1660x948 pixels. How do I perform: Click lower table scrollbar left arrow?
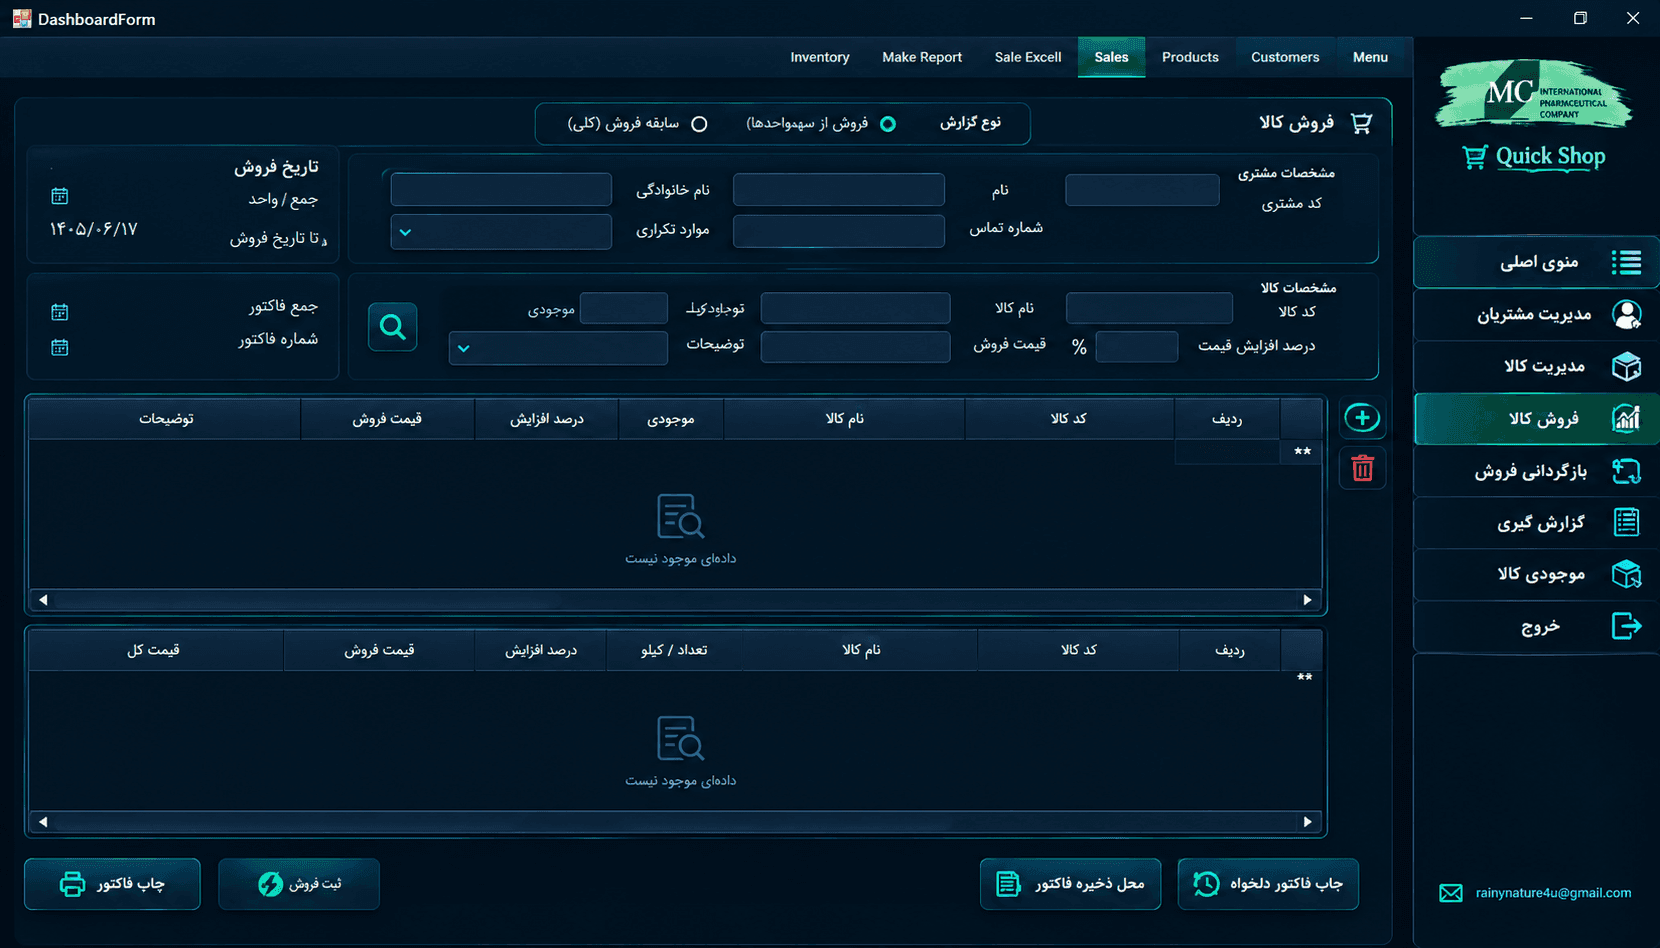click(x=43, y=822)
